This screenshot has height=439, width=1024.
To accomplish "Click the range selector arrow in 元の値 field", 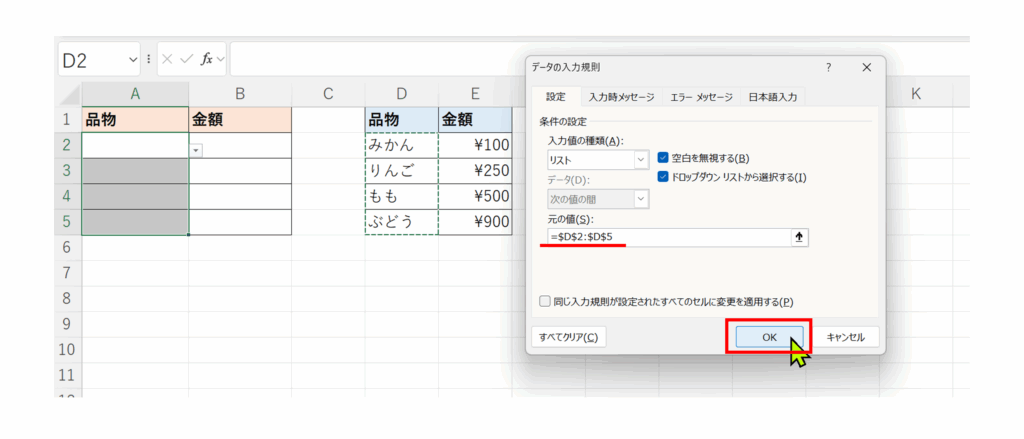I will click(x=799, y=237).
